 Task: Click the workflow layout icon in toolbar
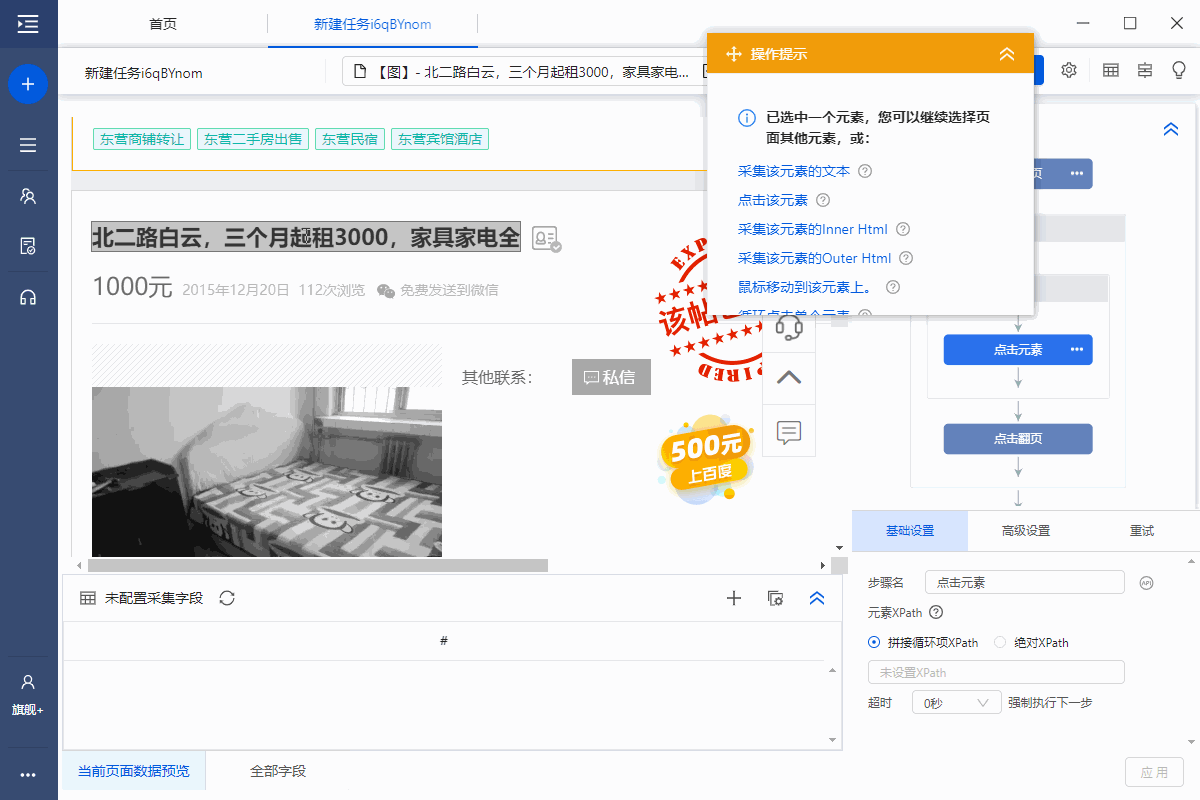(x=1145, y=70)
